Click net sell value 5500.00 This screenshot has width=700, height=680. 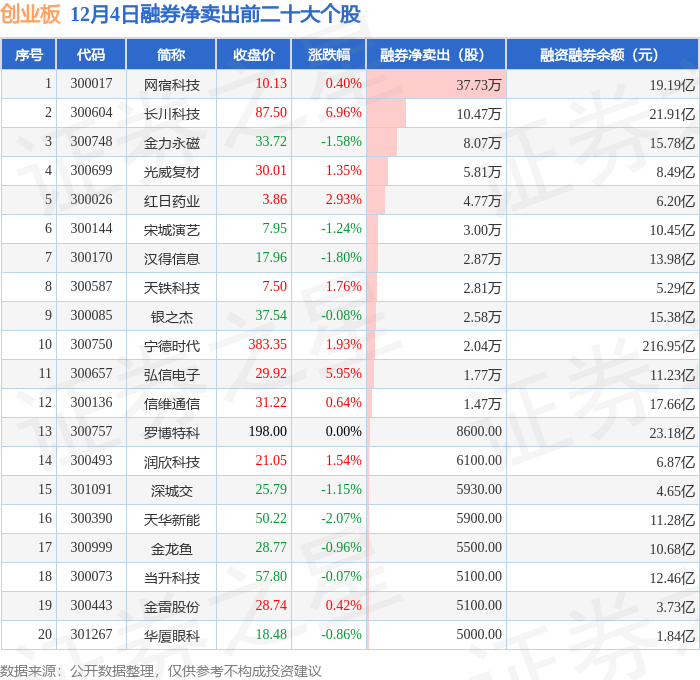click(x=479, y=548)
